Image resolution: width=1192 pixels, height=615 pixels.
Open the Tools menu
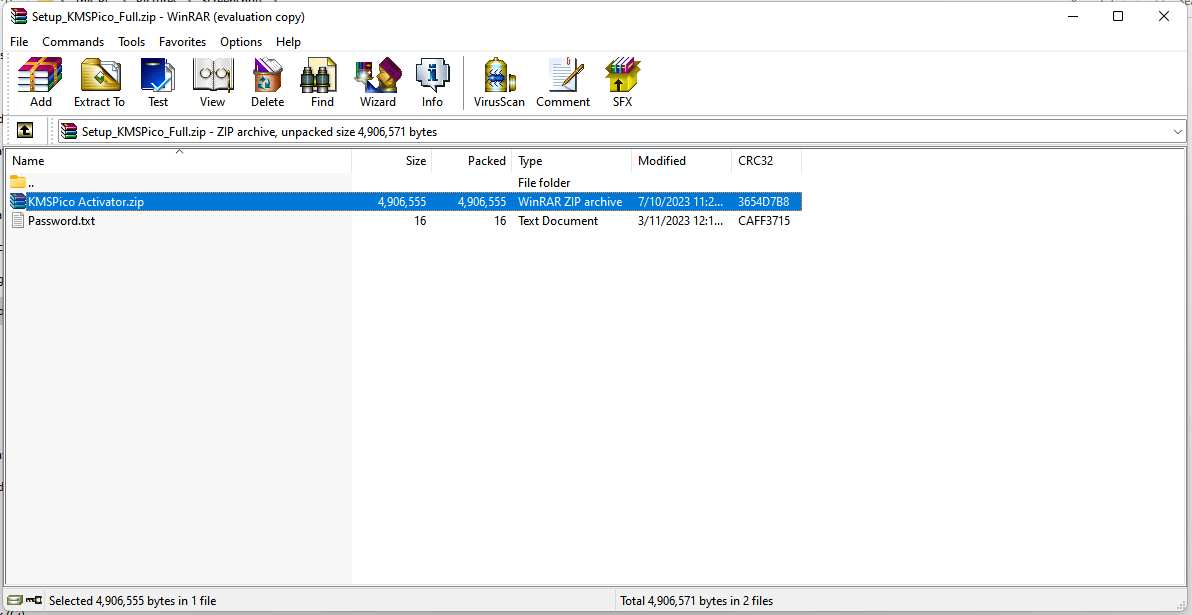[x=132, y=42]
